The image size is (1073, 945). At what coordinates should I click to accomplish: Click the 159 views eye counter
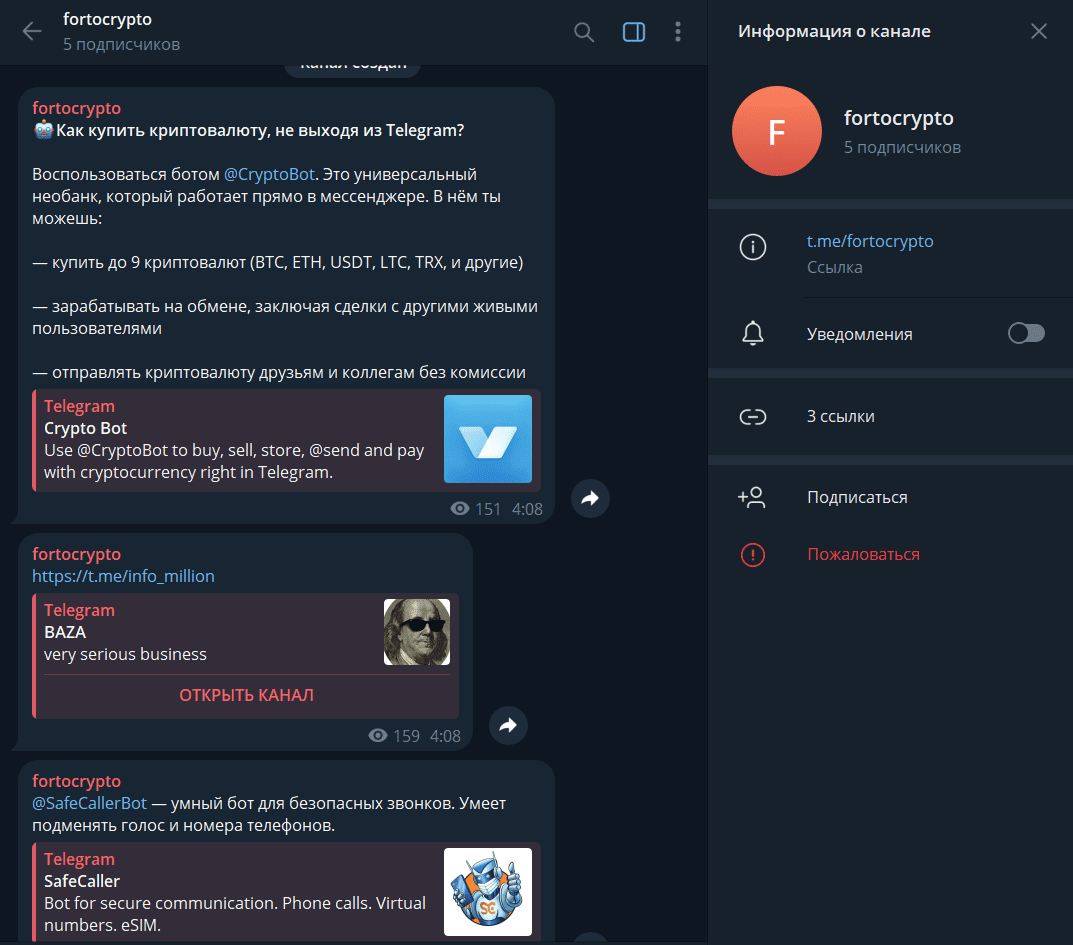(x=393, y=736)
